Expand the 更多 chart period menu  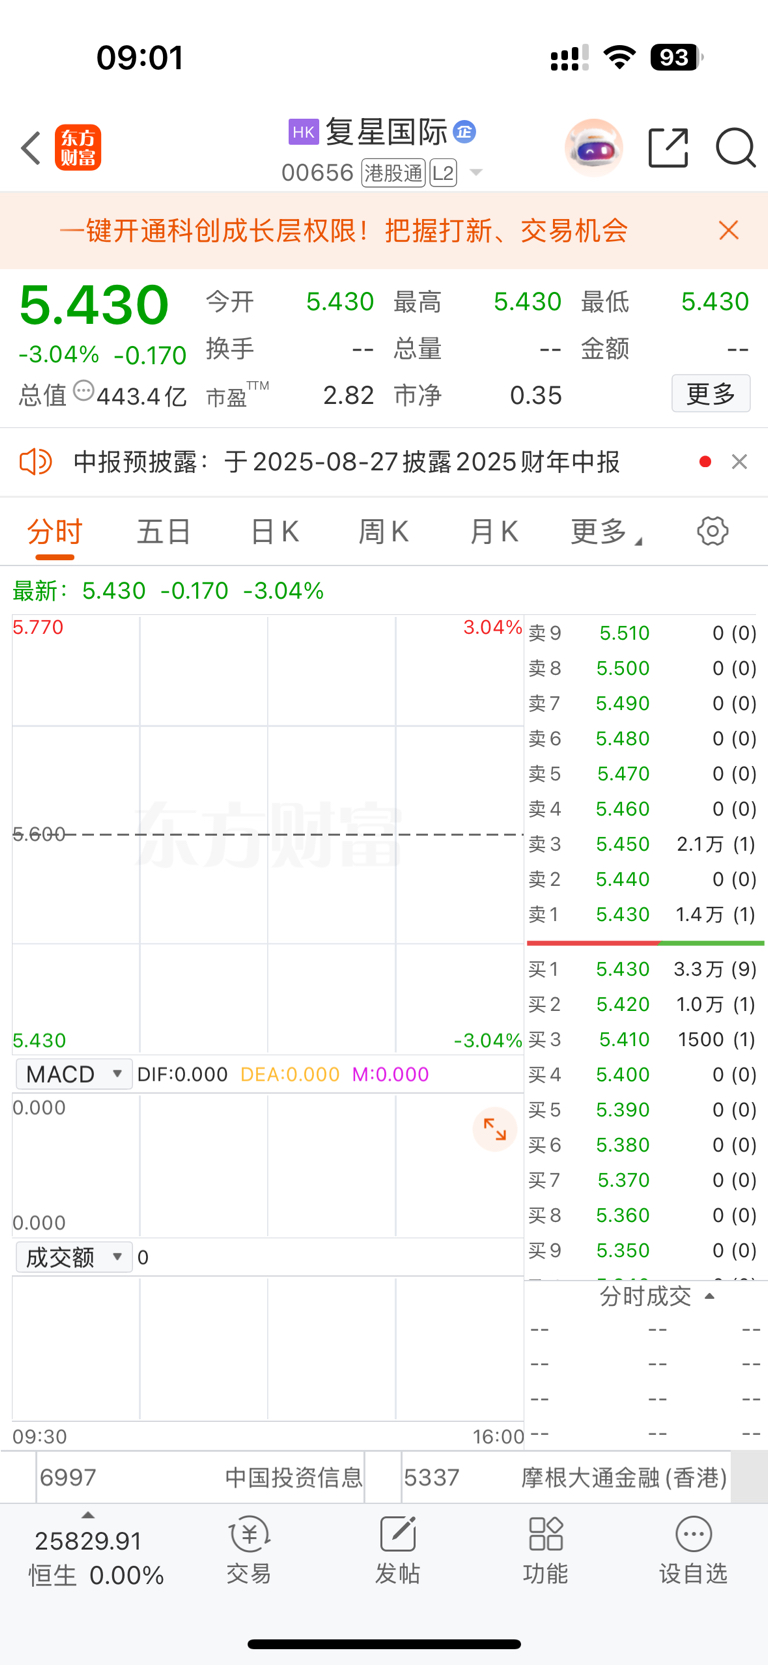606,531
